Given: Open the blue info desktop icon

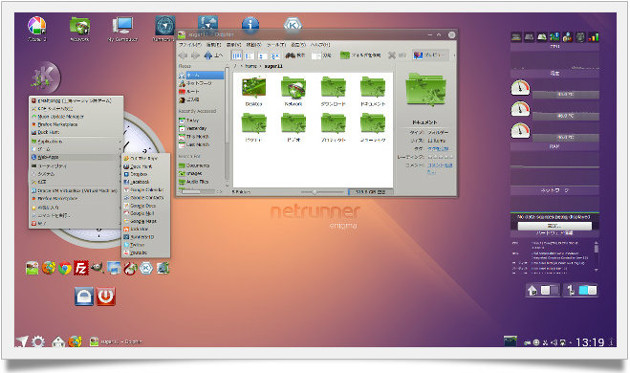Looking at the screenshot, I should click(250, 25).
